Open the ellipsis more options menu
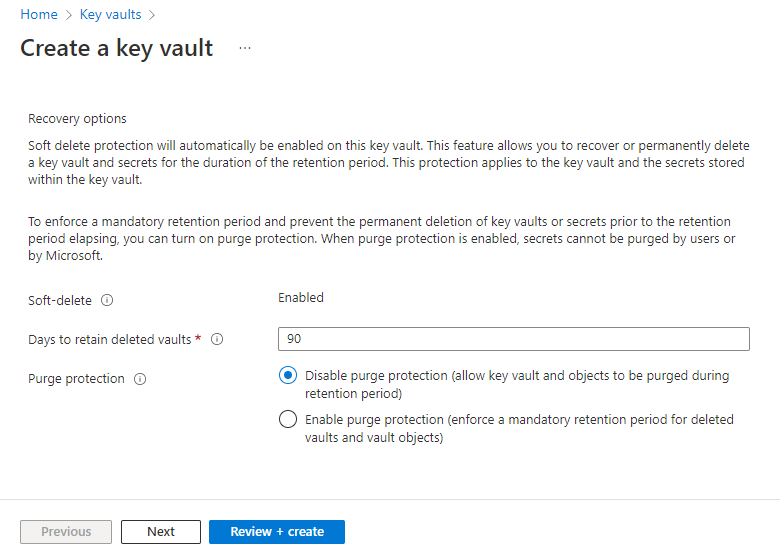780x555 pixels. (245, 48)
